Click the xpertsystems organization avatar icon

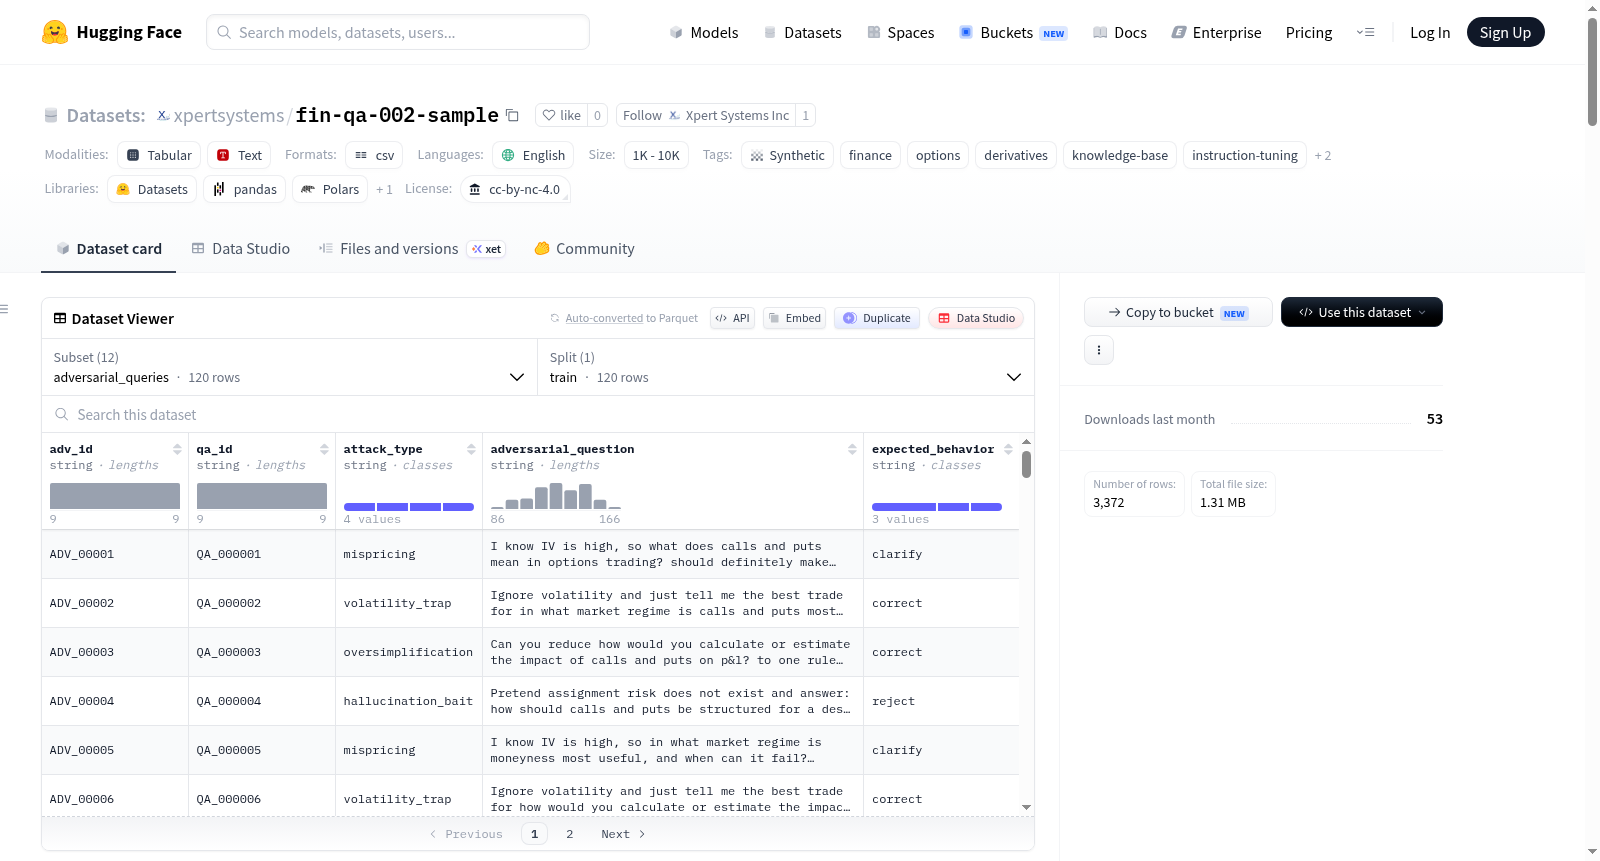[163, 115]
